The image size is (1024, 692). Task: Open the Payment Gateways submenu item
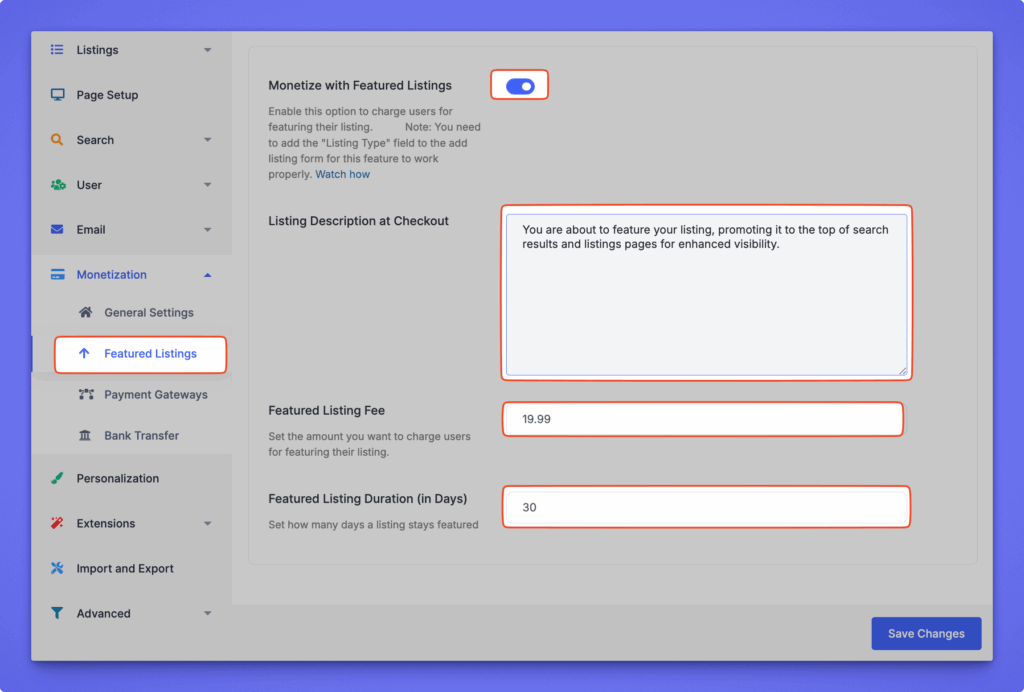click(155, 395)
